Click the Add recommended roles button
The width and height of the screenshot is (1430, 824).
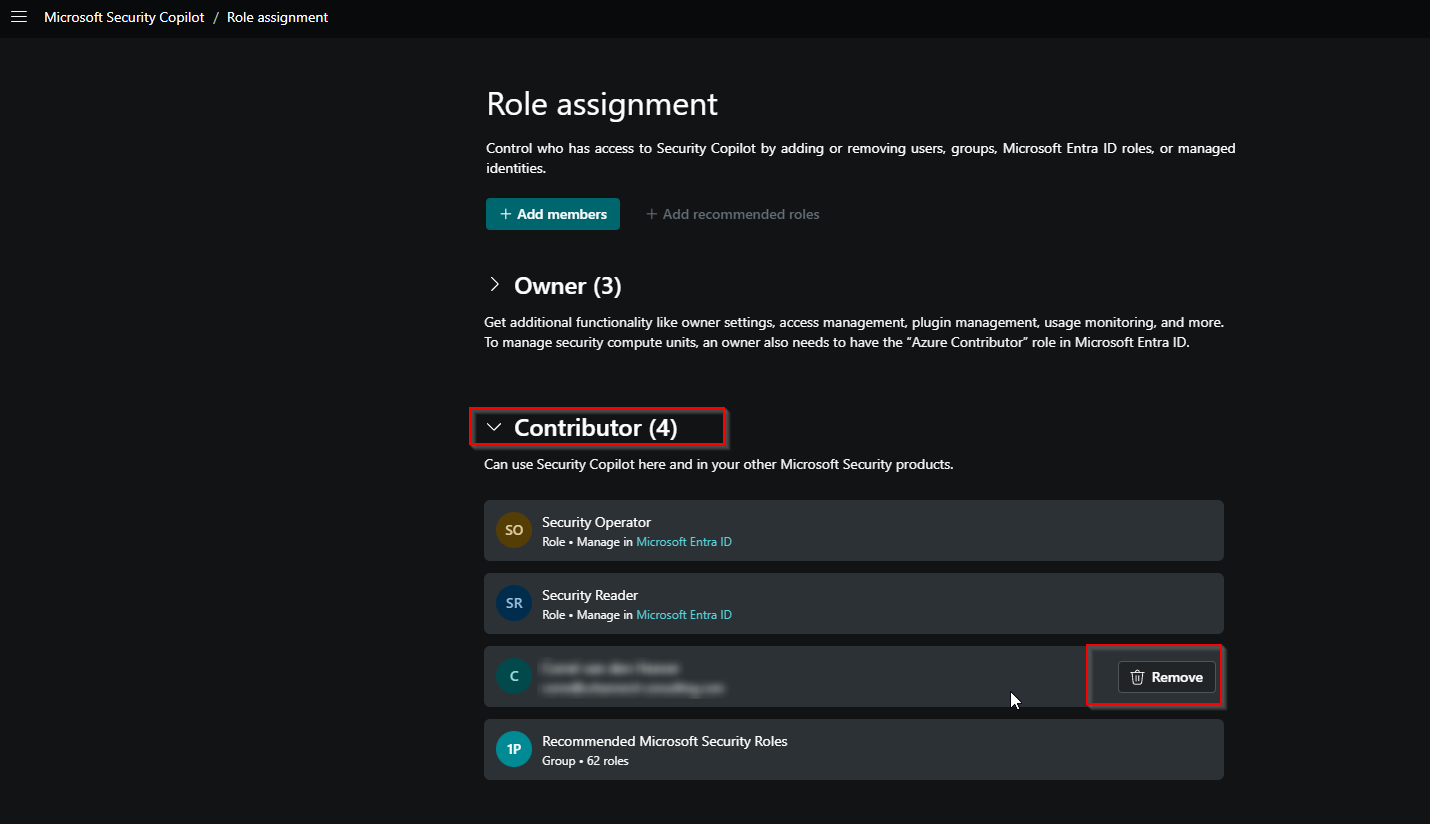pos(732,214)
